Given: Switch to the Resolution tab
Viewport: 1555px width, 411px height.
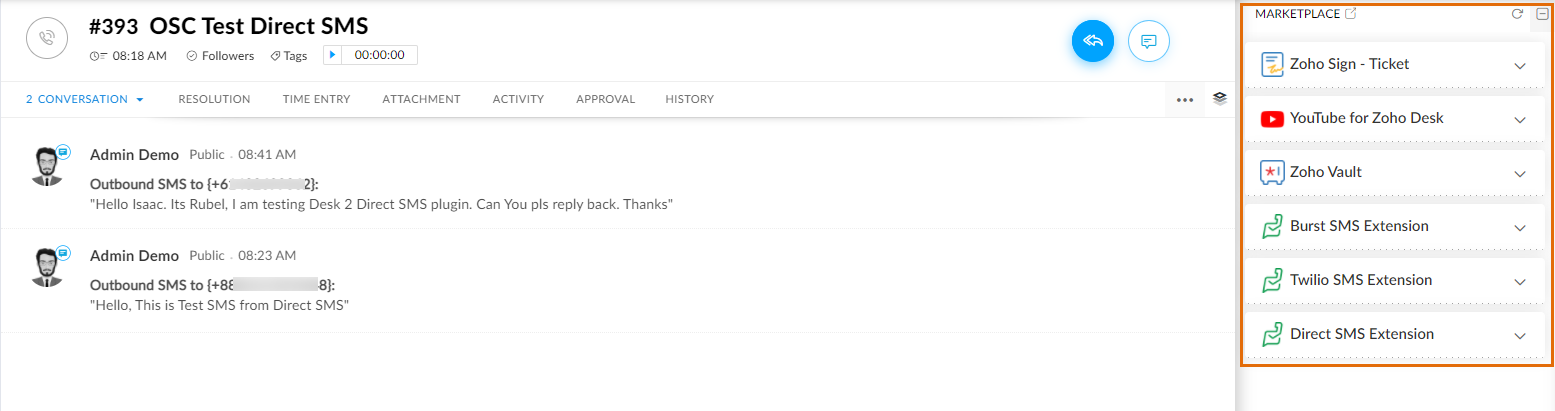Looking at the screenshot, I should 214,99.
